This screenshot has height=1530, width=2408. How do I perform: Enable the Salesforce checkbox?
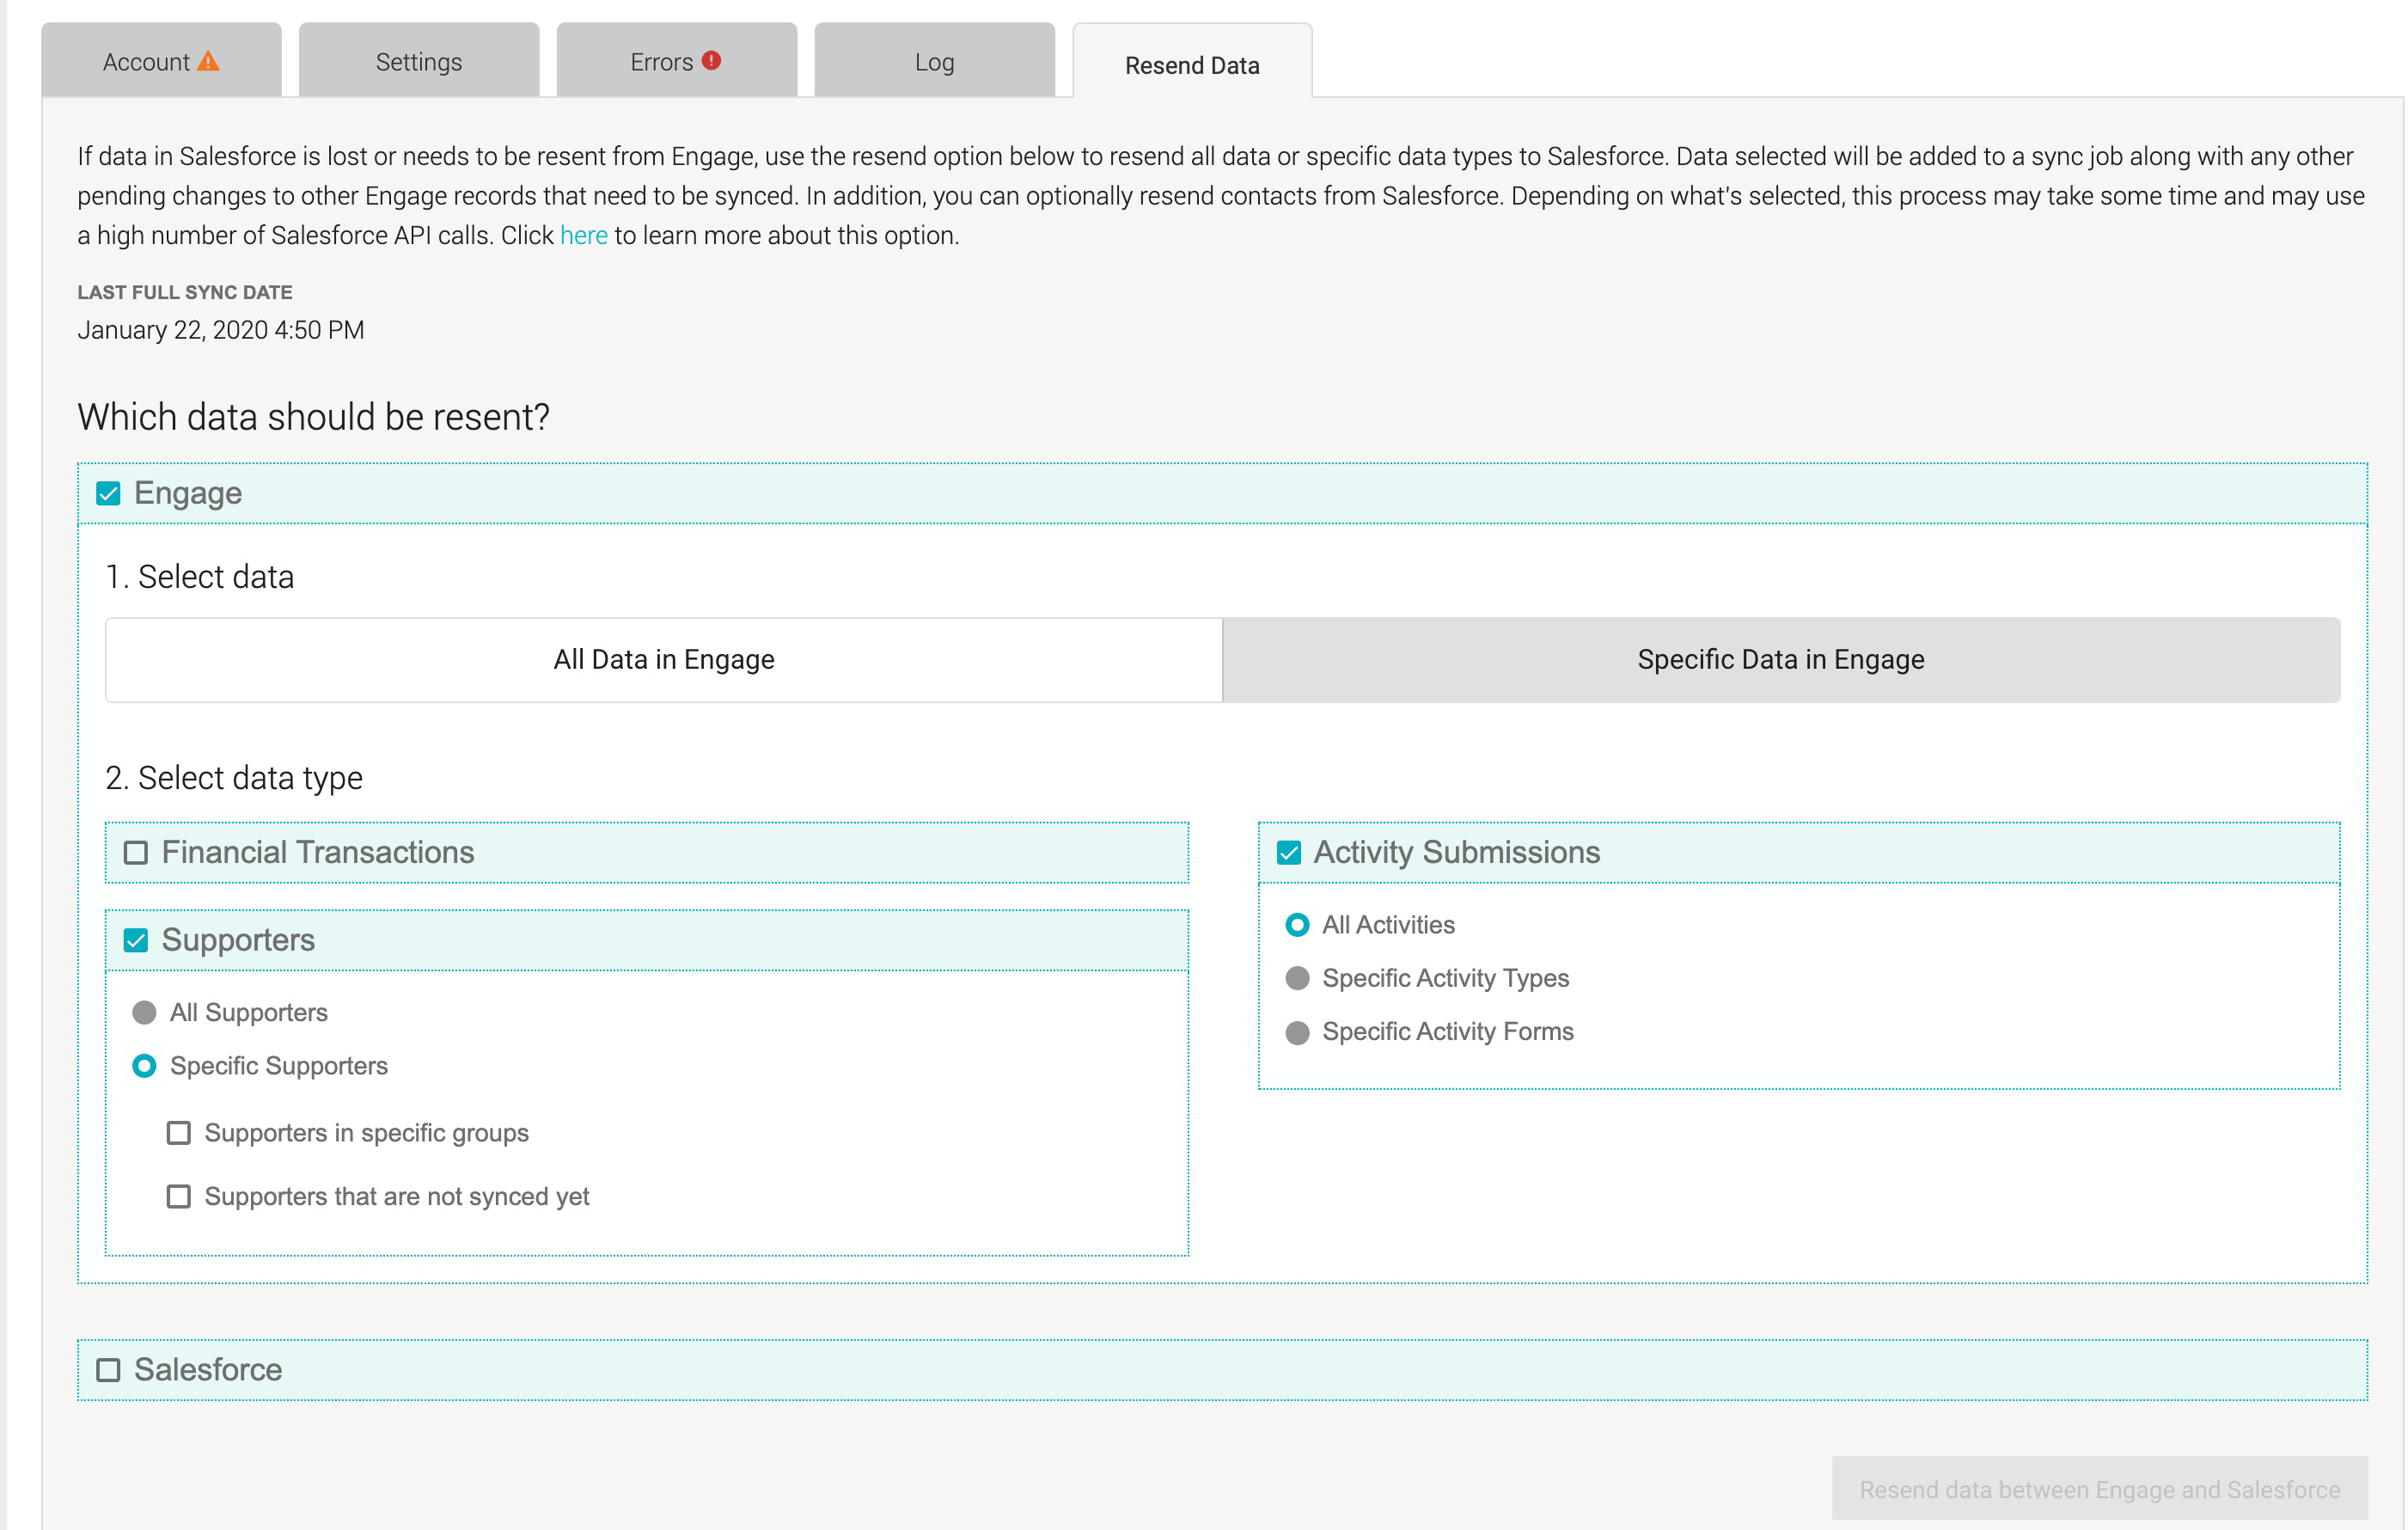[x=108, y=1370]
